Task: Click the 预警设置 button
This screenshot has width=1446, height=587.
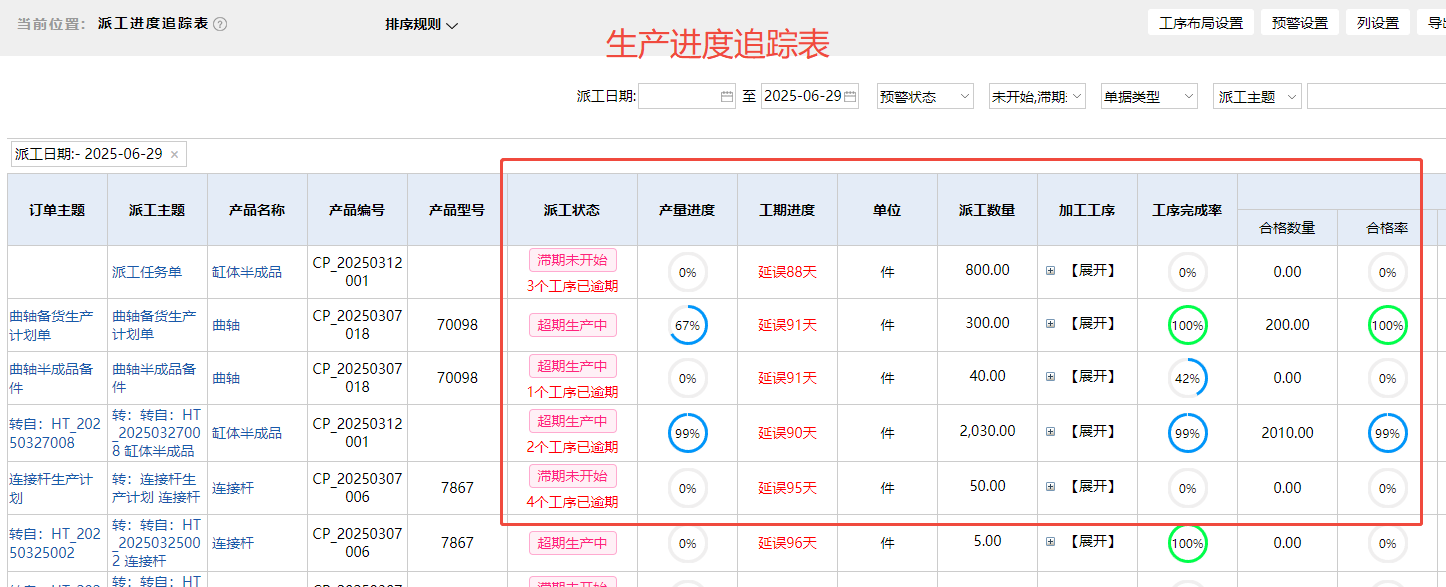Action: coord(1300,23)
